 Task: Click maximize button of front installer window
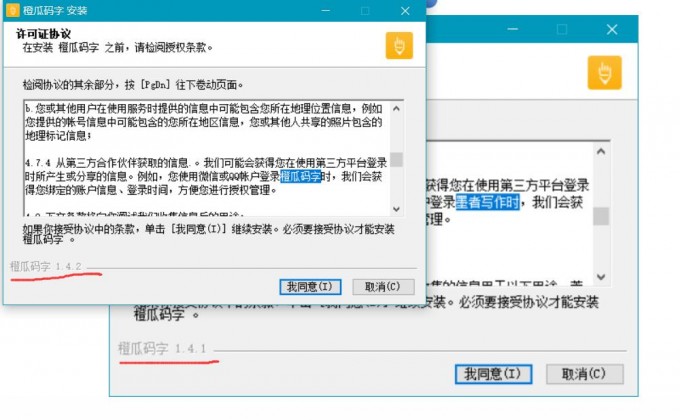point(364,10)
